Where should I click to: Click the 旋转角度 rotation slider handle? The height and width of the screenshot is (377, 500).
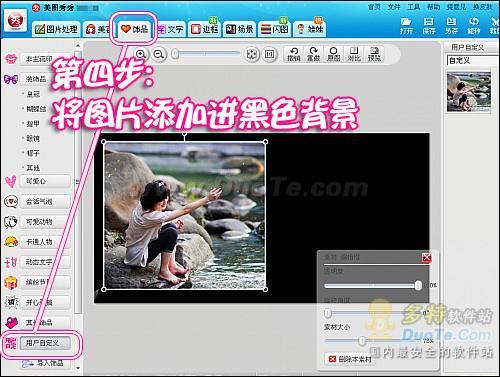[328, 313]
